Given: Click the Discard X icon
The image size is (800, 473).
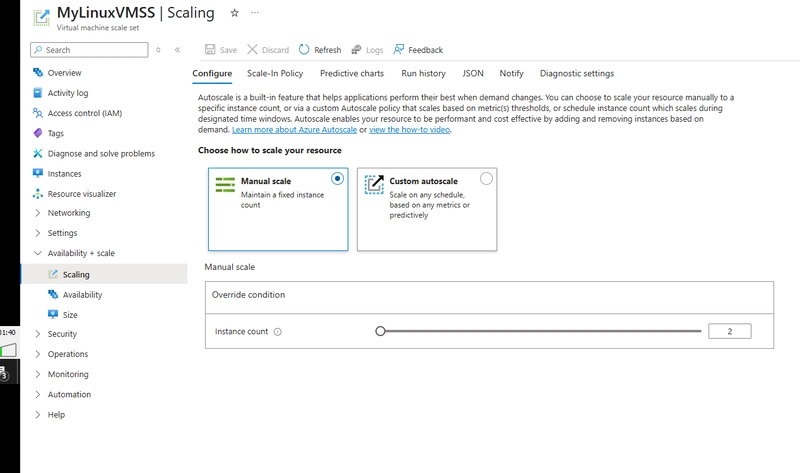Looking at the screenshot, I should coord(252,49).
